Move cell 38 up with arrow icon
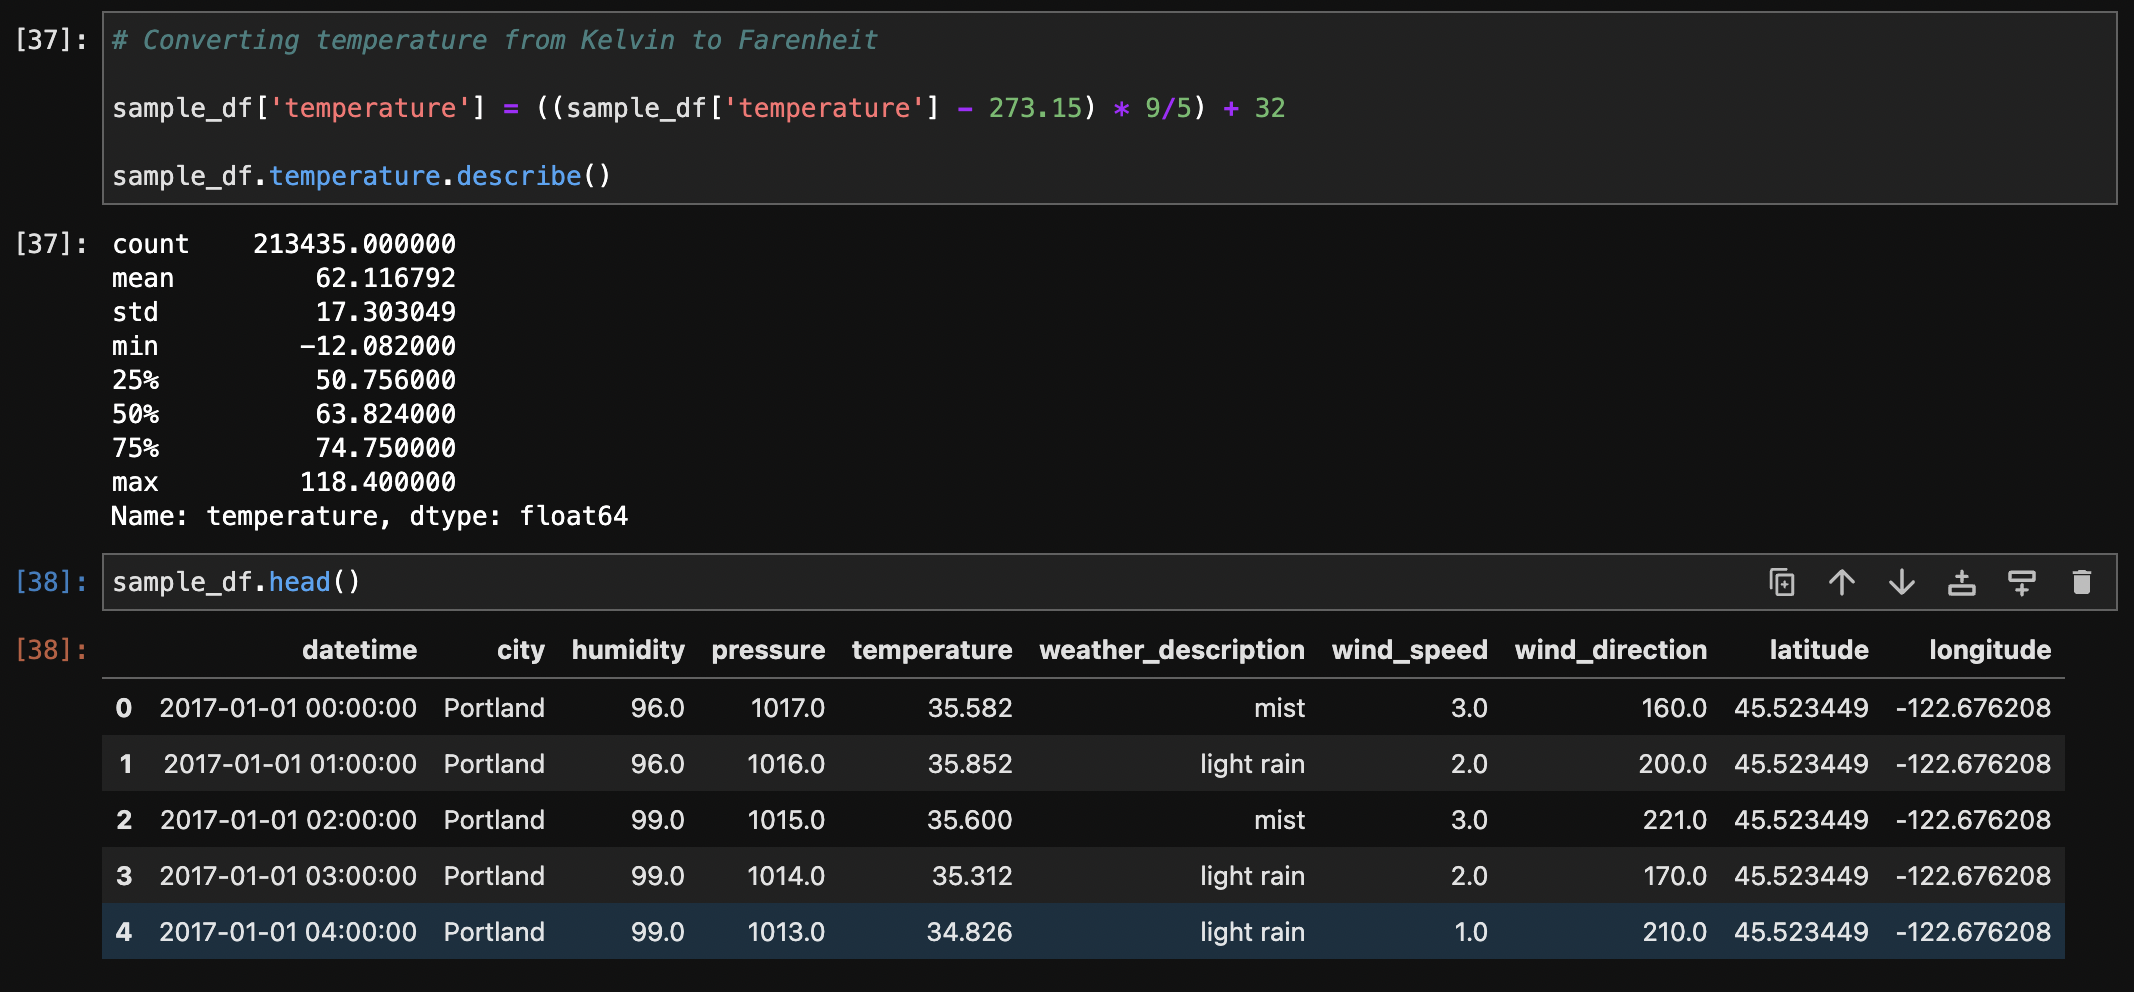The width and height of the screenshot is (2134, 992). (x=1842, y=582)
